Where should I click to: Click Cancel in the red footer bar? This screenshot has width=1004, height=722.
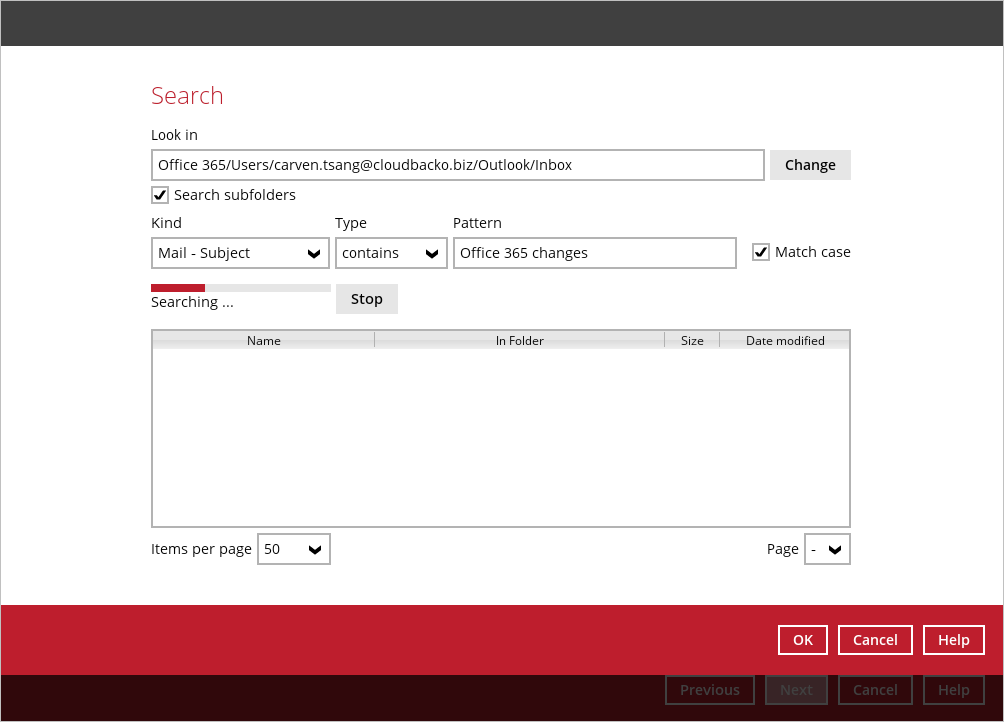click(875, 640)
